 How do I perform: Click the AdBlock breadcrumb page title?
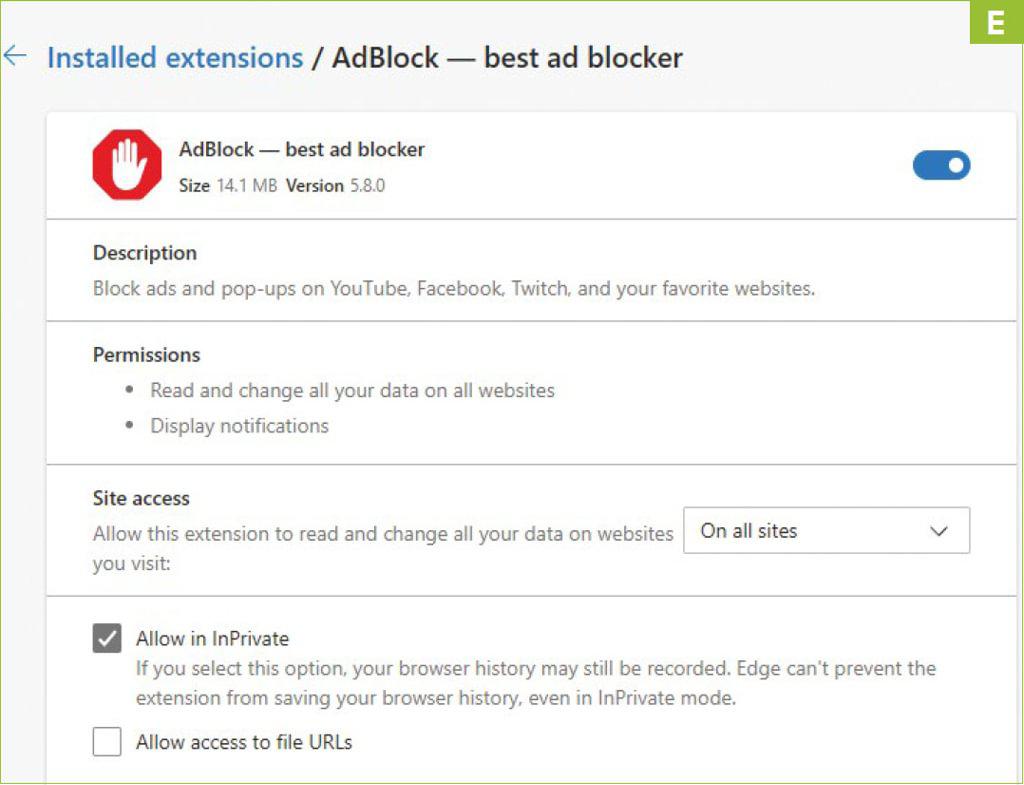(507, 57)
